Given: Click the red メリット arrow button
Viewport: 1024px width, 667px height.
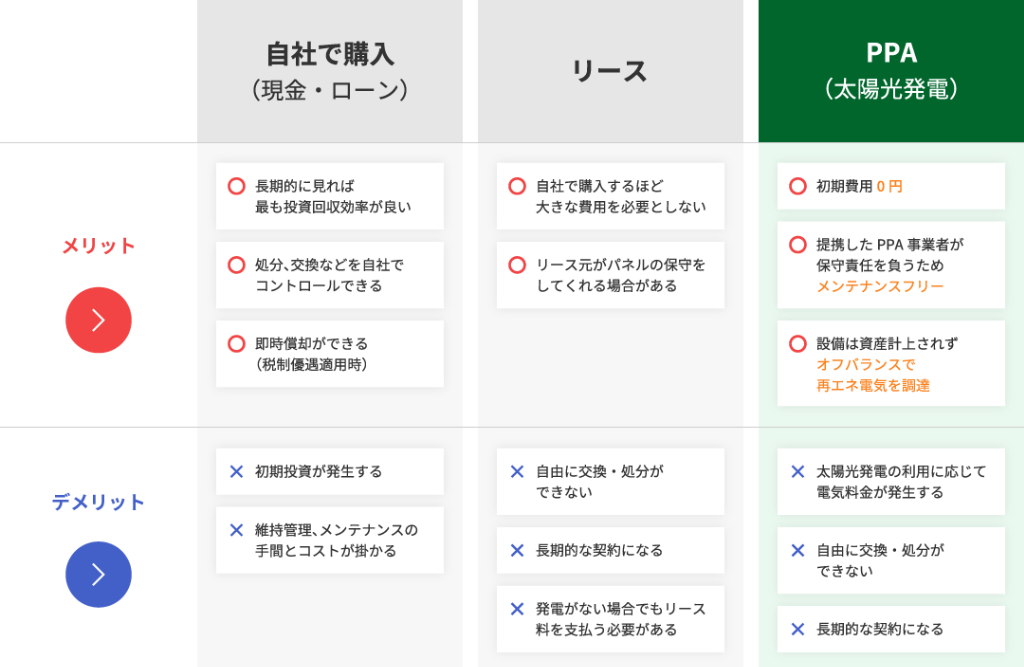Looking at the screenshot, I should (98, 320).
